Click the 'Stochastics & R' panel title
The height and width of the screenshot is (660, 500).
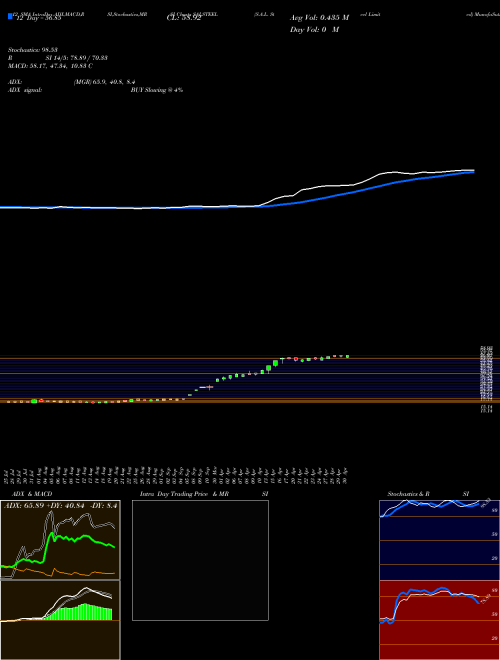409,494
